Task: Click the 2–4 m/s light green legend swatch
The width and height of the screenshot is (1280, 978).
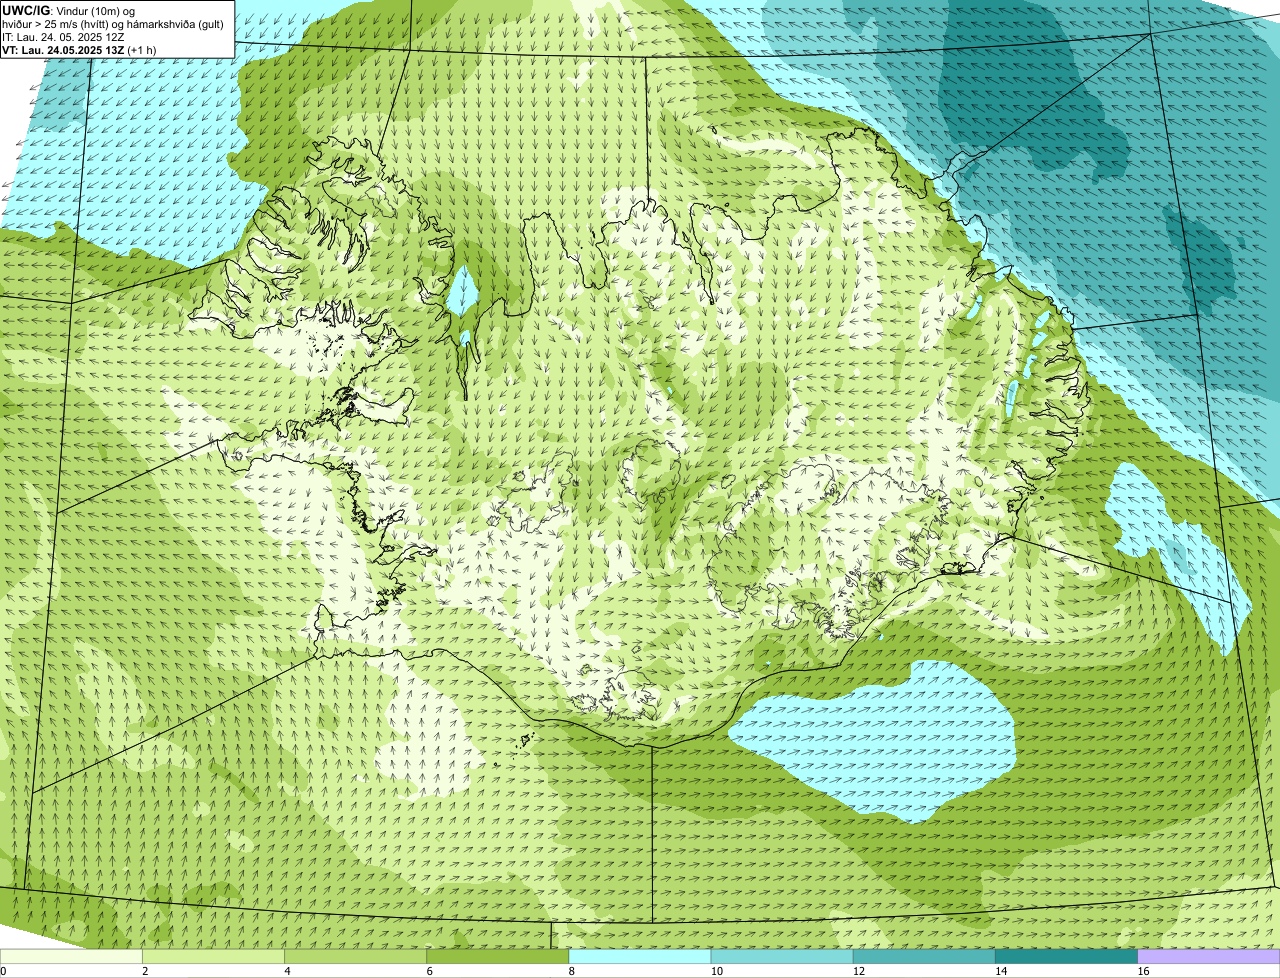Action: pos(213,956)
